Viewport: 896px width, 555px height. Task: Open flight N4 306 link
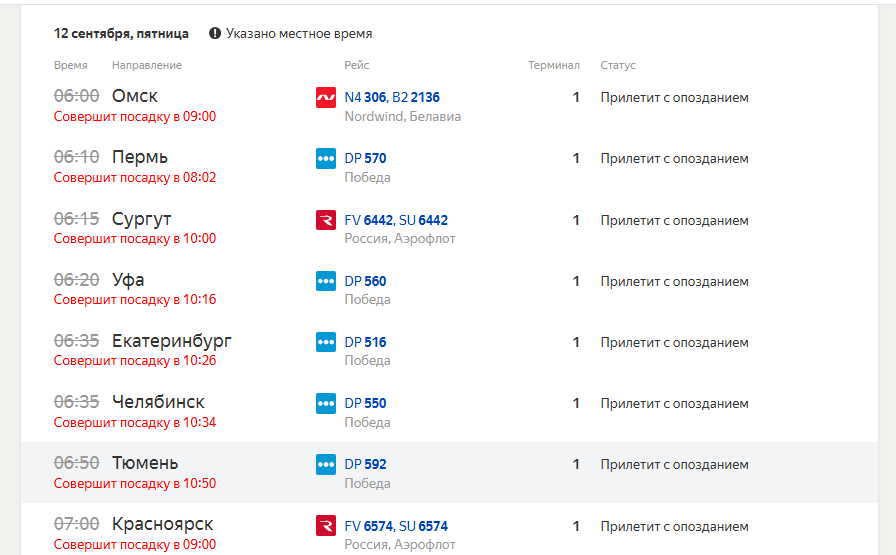[x=365, y=97]
